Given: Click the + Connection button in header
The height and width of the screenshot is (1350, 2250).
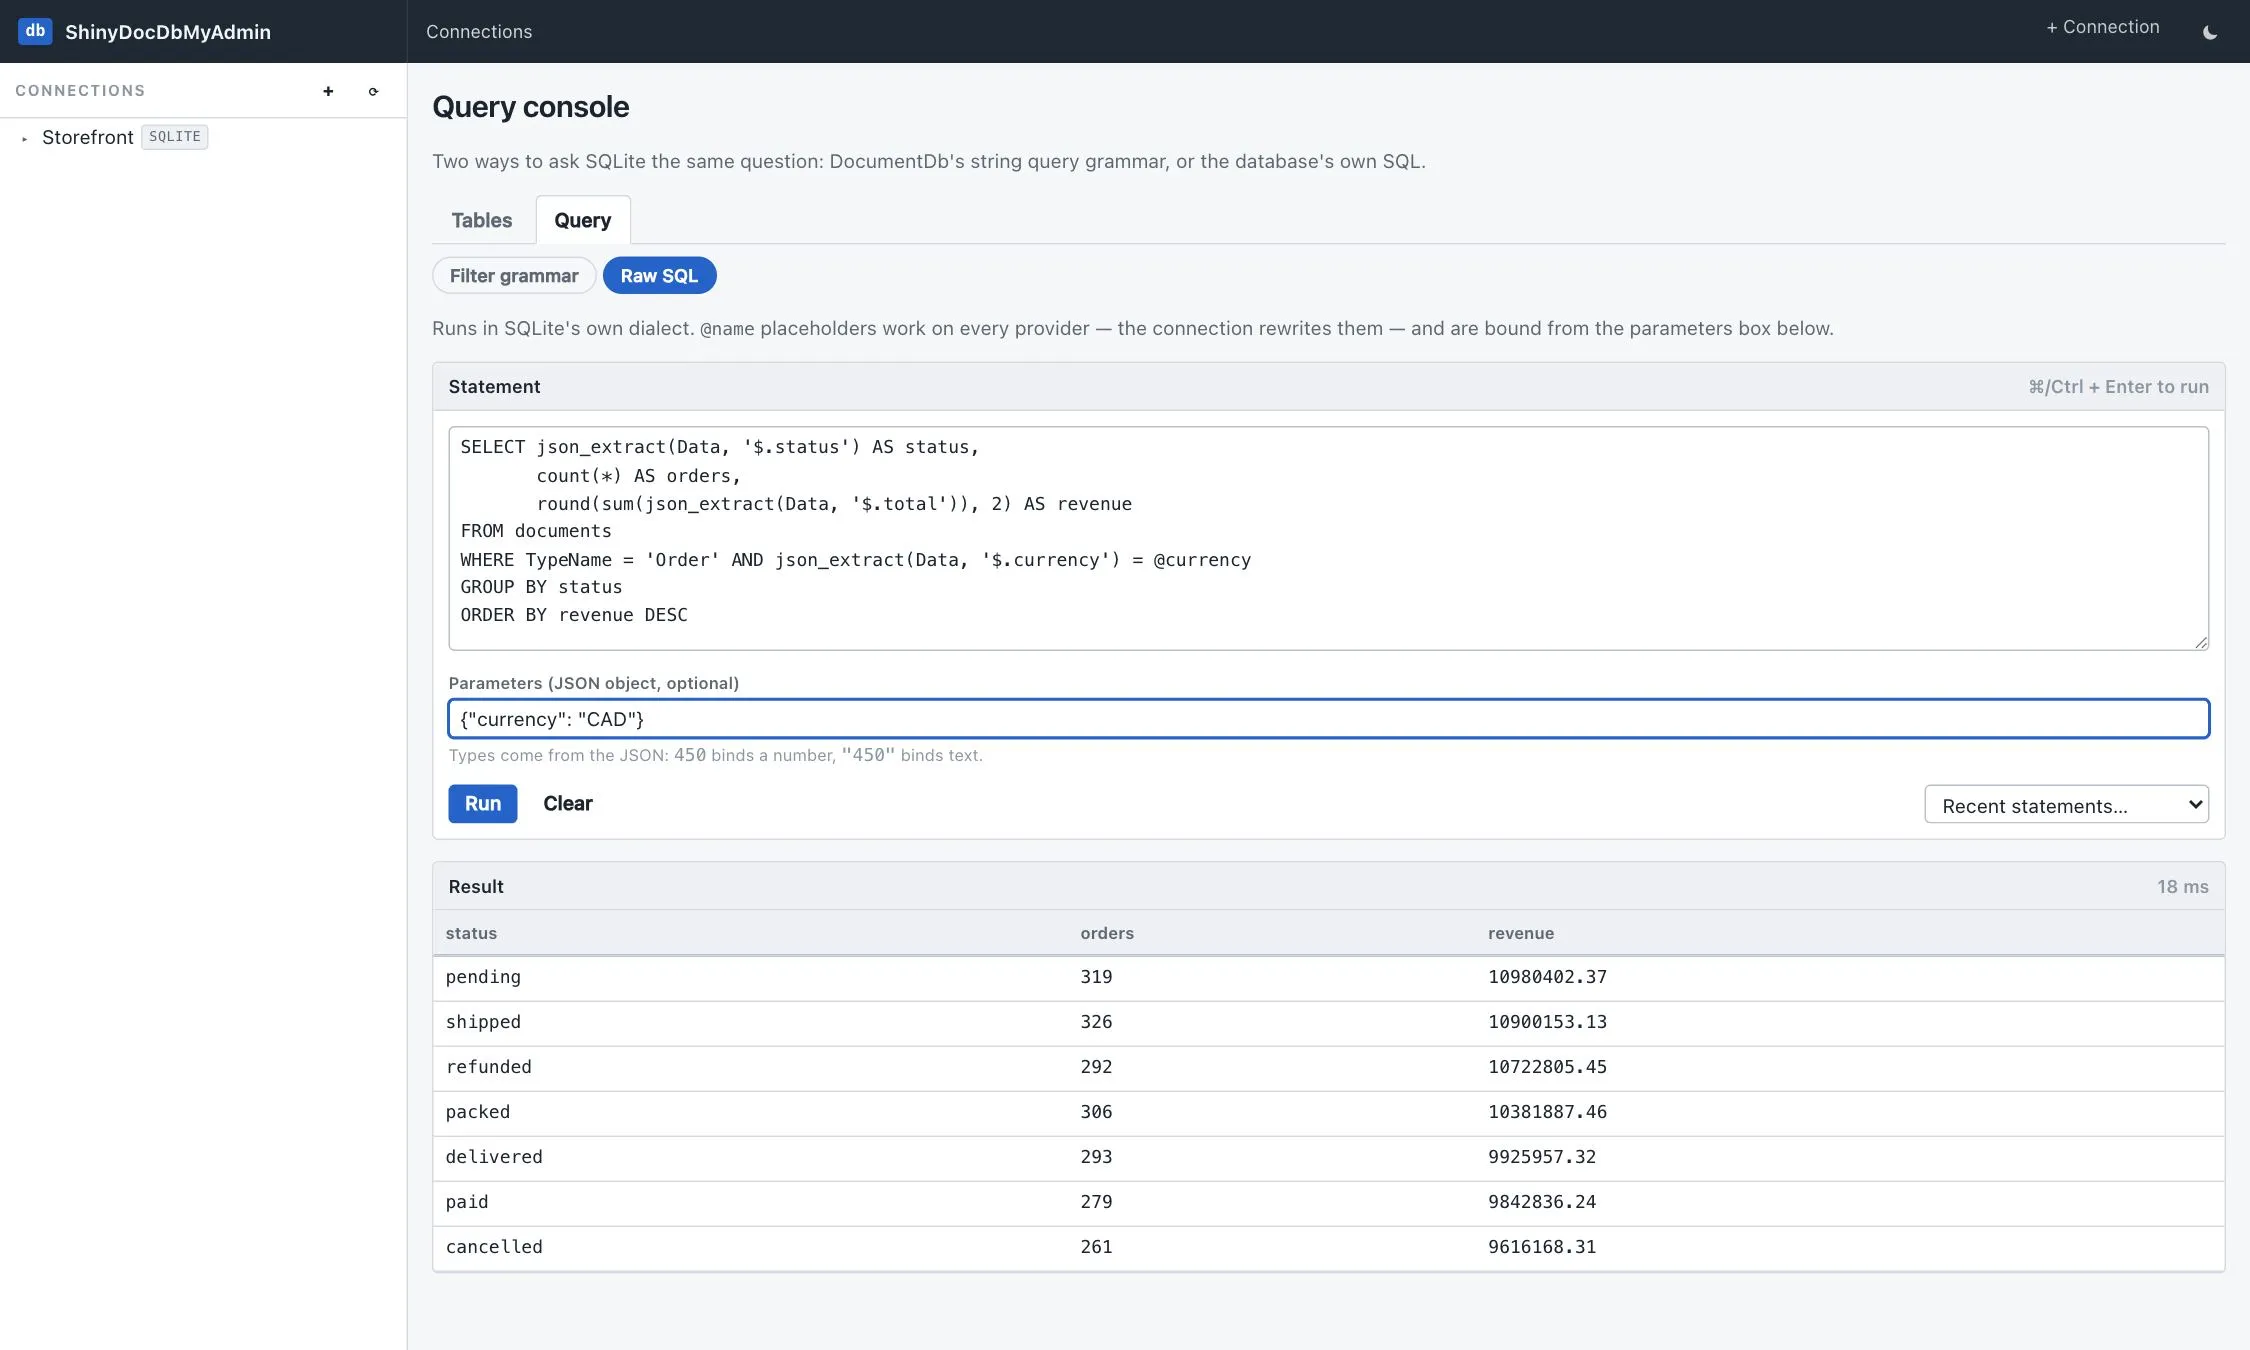Looking at the screenshot, I should [x=2103, y=27].
